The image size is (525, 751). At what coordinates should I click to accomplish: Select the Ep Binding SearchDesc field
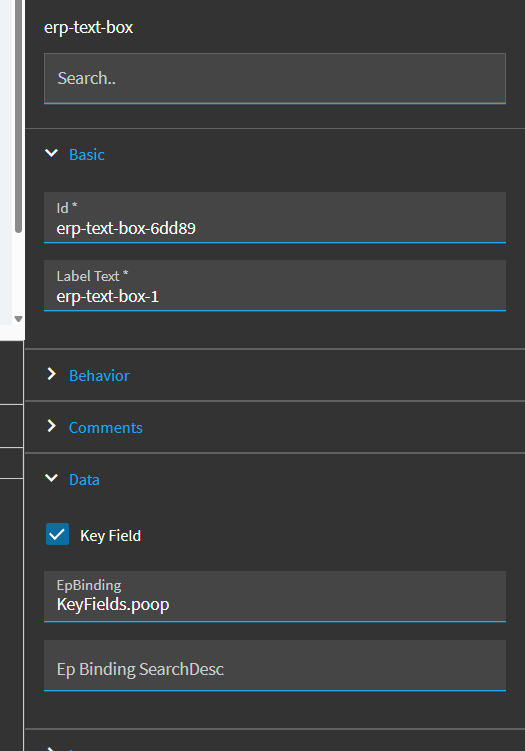pyautogui.click(x=275, y=665)
